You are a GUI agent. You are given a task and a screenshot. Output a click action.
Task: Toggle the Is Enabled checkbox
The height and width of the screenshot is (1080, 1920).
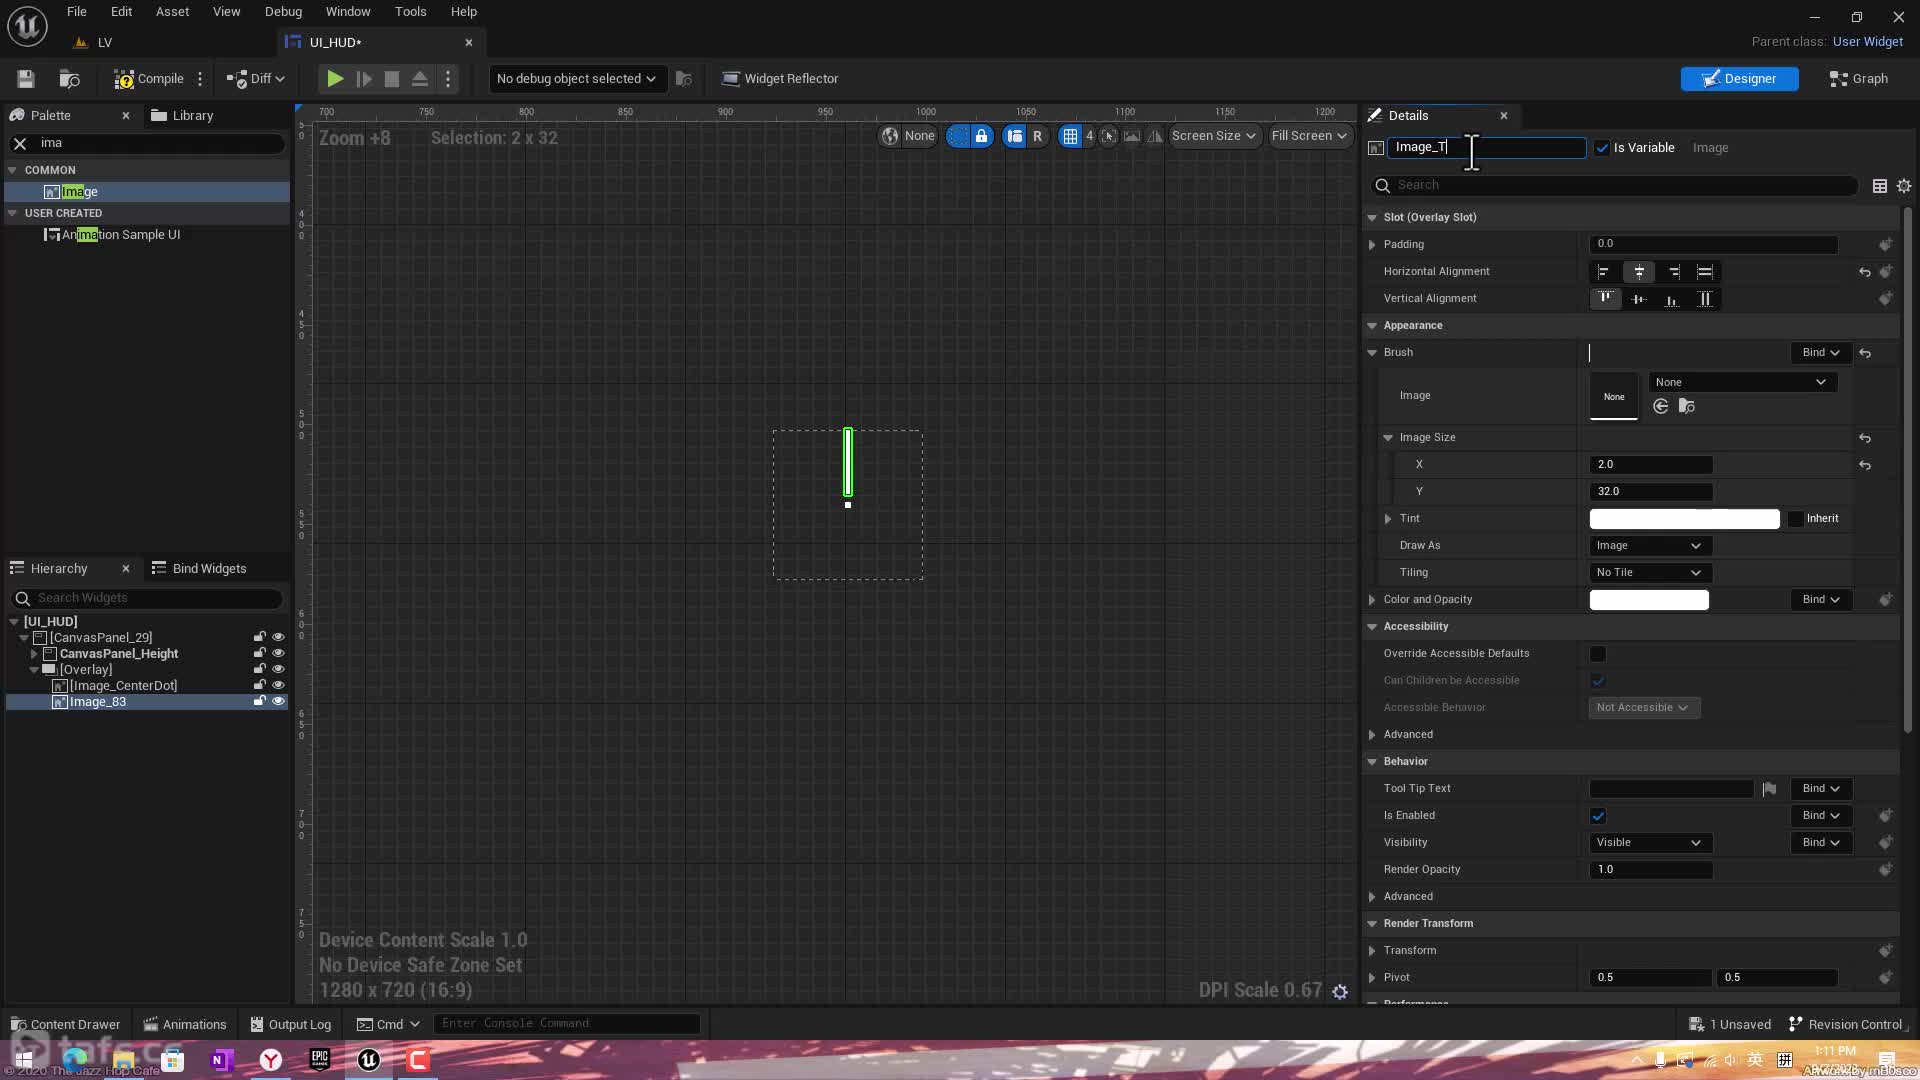point(1598,816)
